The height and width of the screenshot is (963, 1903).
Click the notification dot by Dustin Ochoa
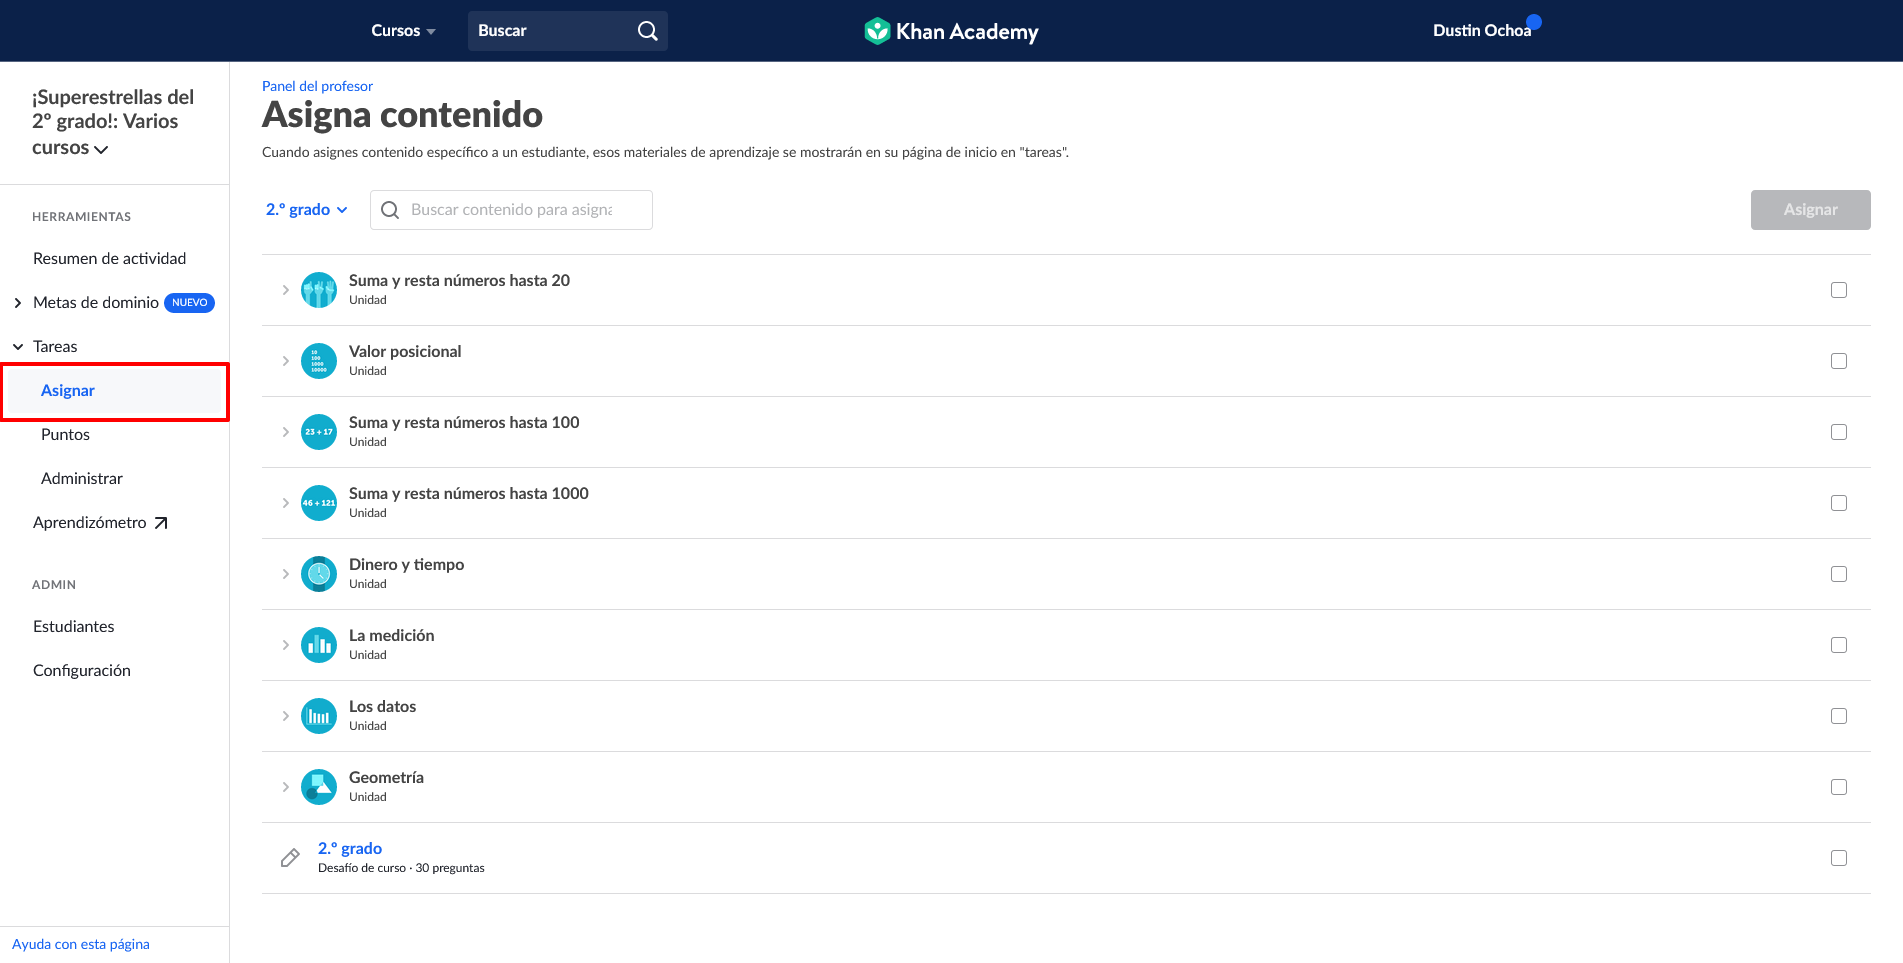coord(1534,21)
